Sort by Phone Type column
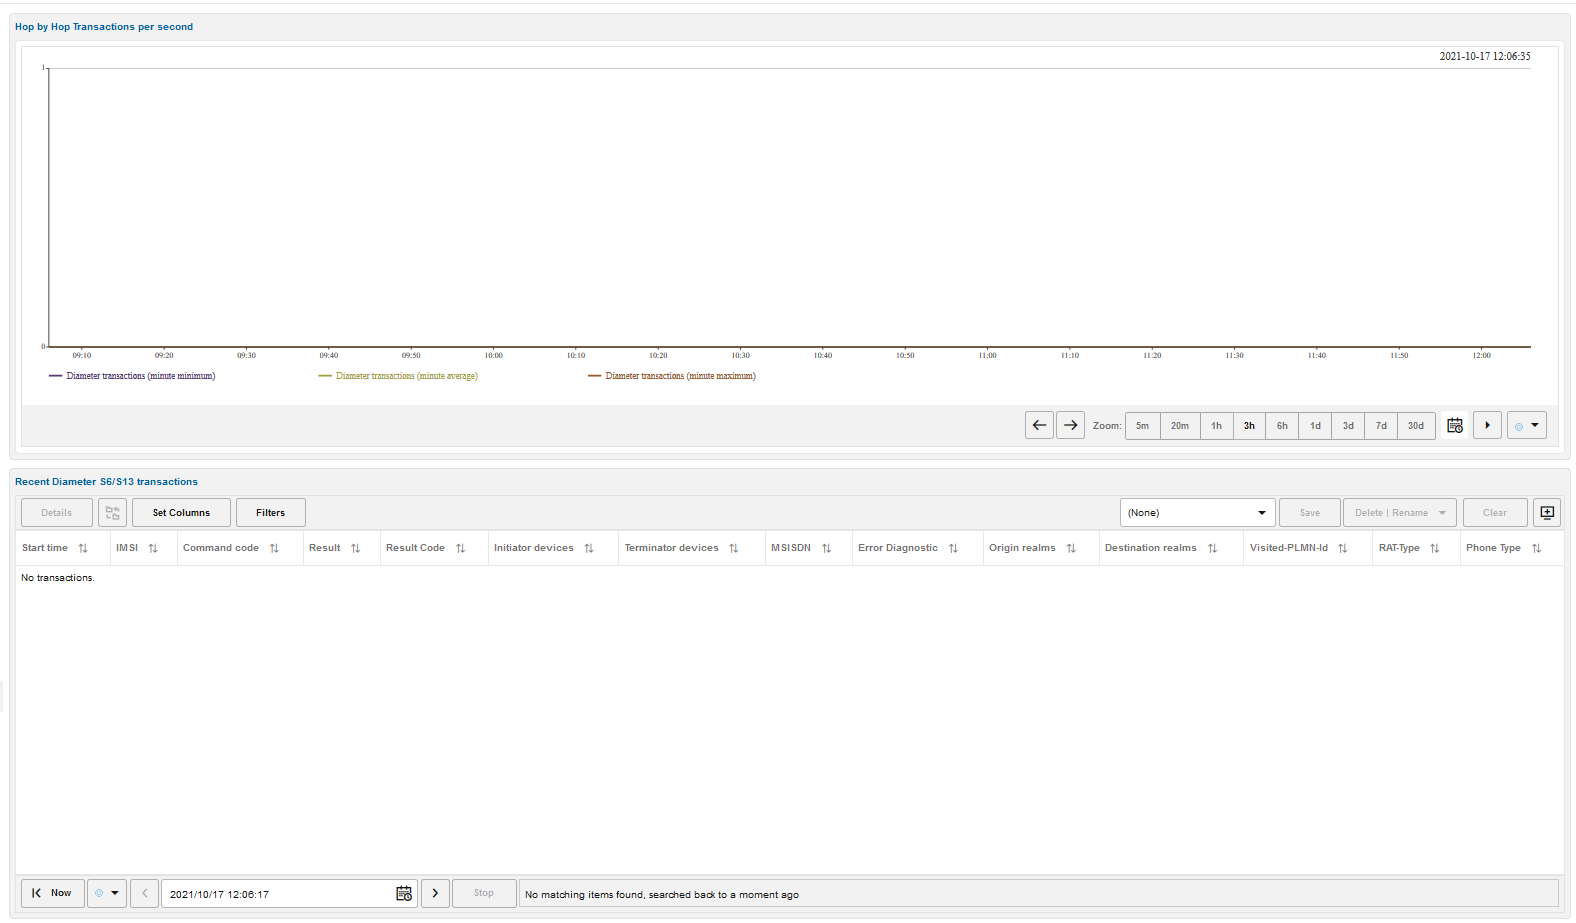 (x=1536, y=548)
